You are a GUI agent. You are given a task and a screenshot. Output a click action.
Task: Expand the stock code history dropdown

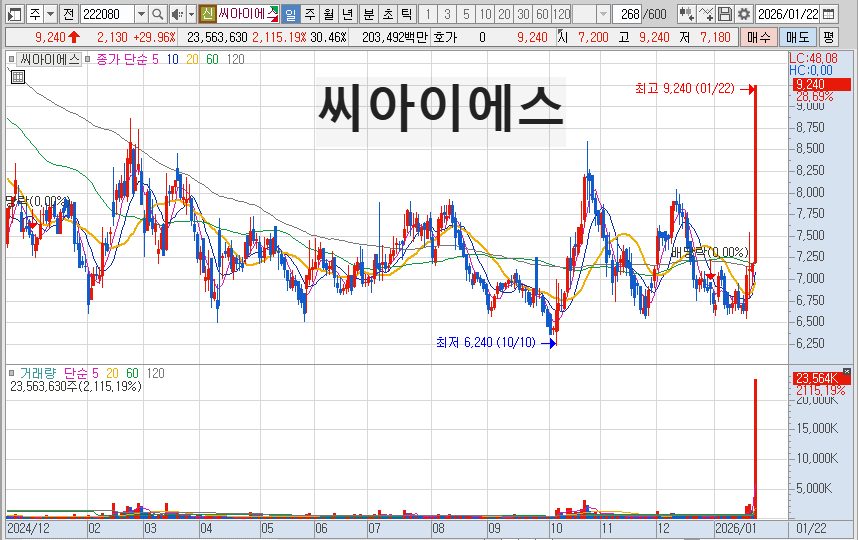coord(141,14)
